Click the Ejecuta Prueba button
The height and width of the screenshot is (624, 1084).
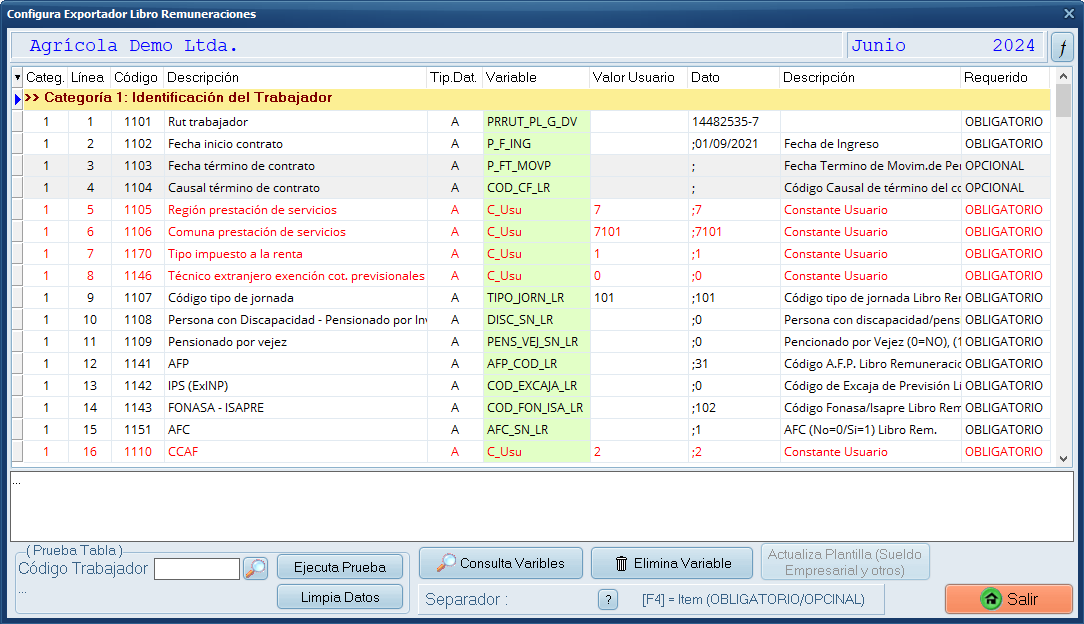click(339, 567)
